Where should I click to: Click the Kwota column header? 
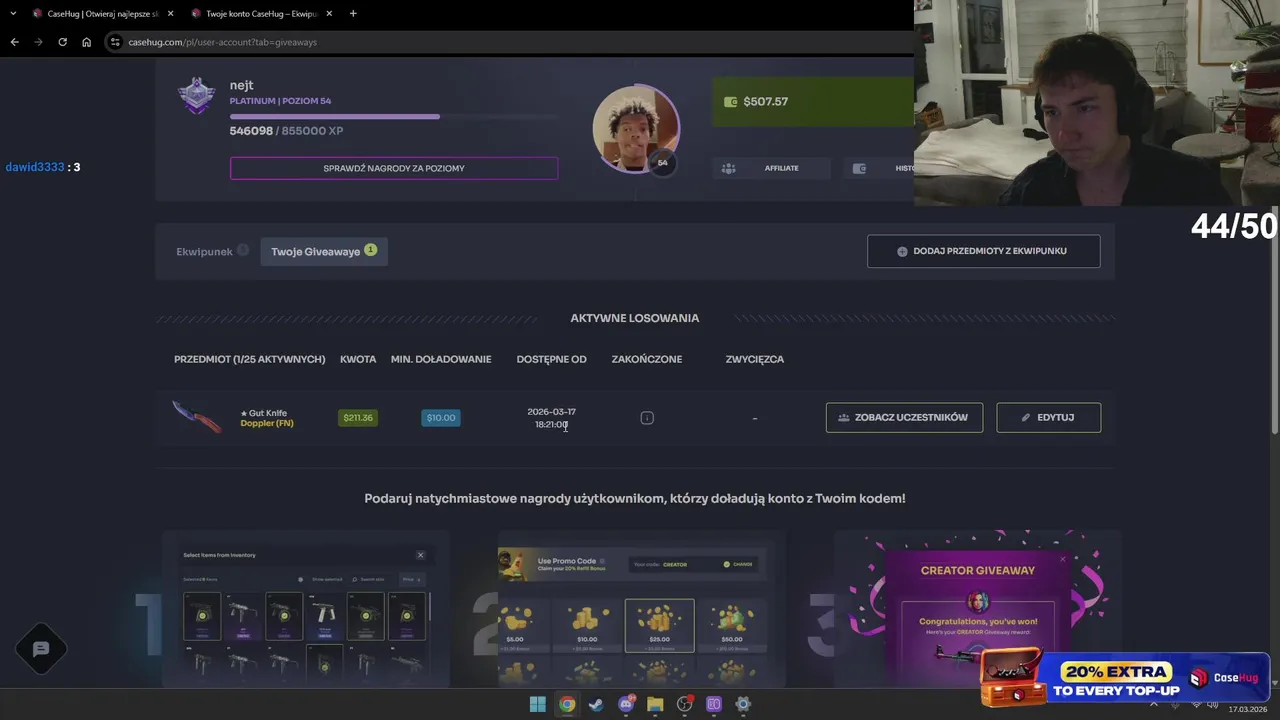(358, 359)
